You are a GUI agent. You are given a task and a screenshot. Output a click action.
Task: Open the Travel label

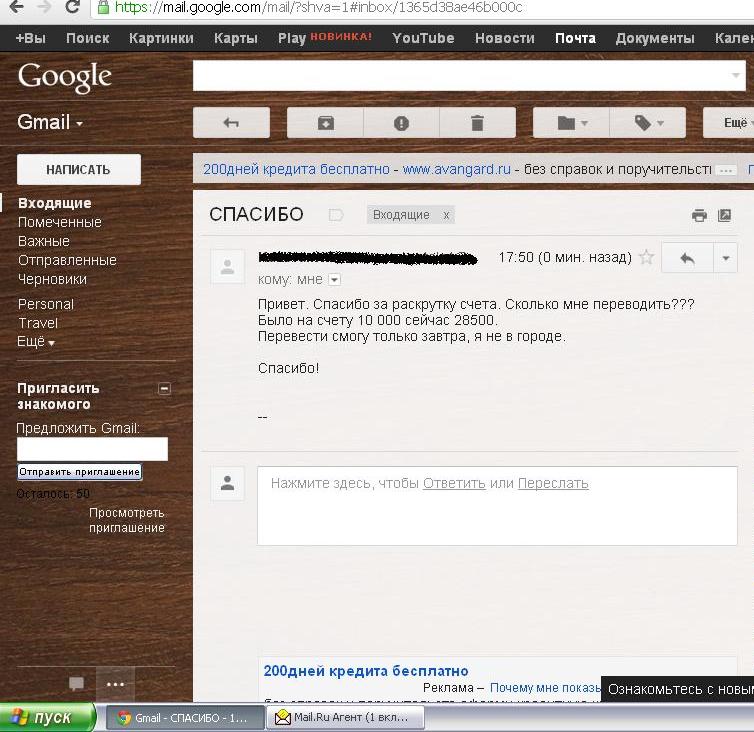[x=38, y=323]
